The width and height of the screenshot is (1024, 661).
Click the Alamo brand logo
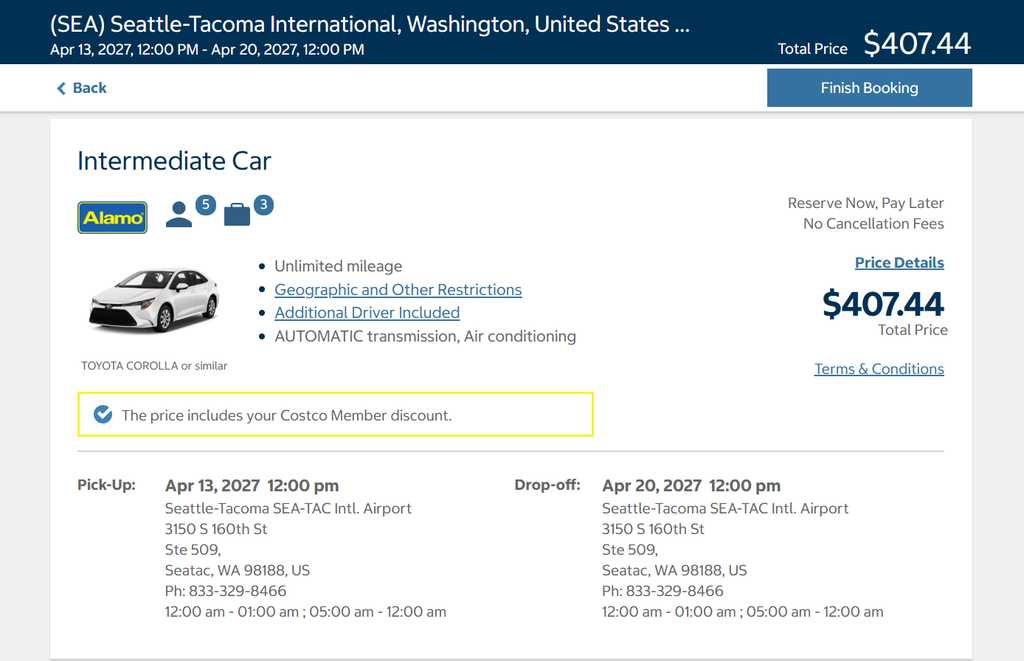click(112, 218)
